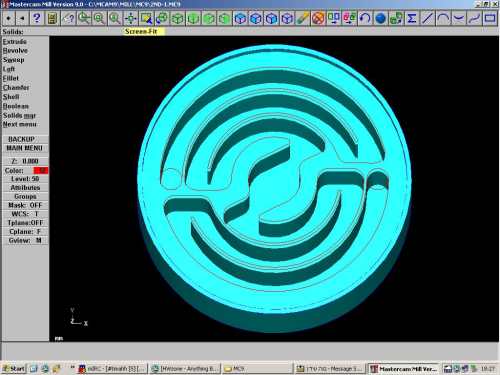Image resolution: width=500 pixels, height=375 pixels.
Task: Open Help with the question mark icon
Action: 36,18
